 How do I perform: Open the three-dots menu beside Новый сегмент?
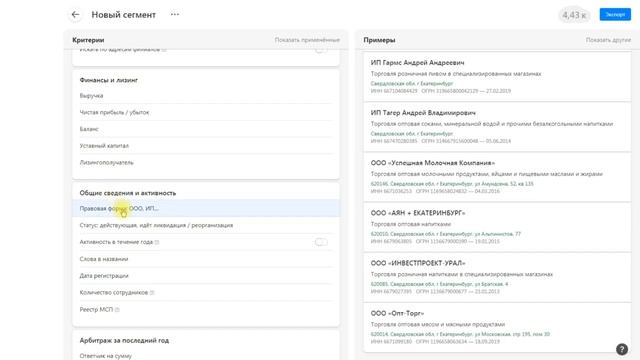(175, 14)
